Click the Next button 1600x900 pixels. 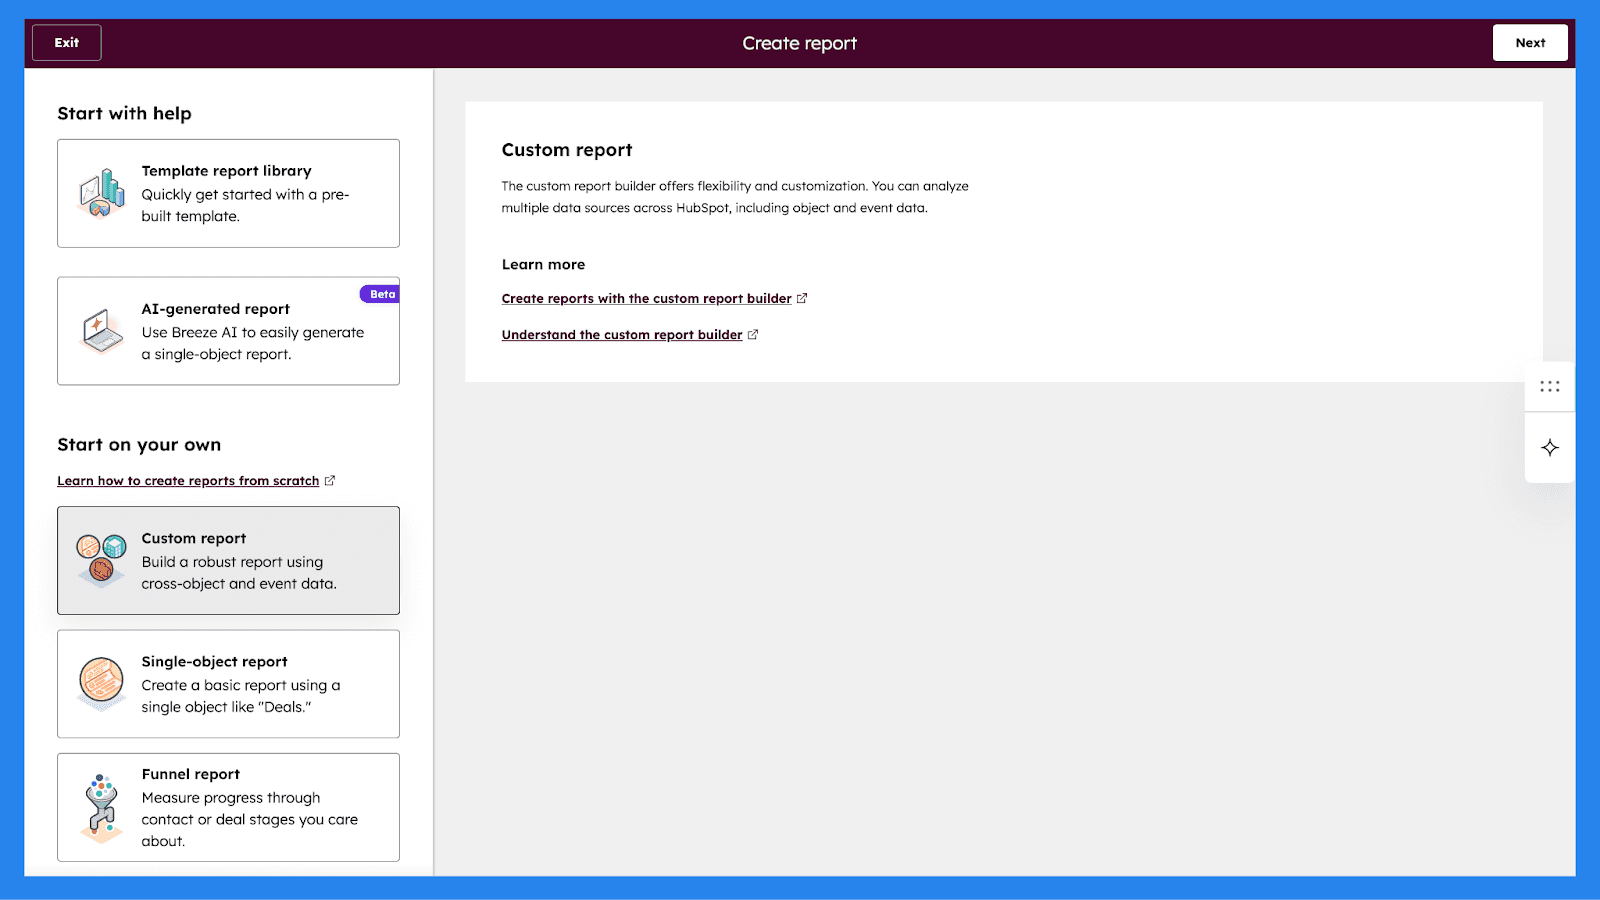pos(1530,42)
